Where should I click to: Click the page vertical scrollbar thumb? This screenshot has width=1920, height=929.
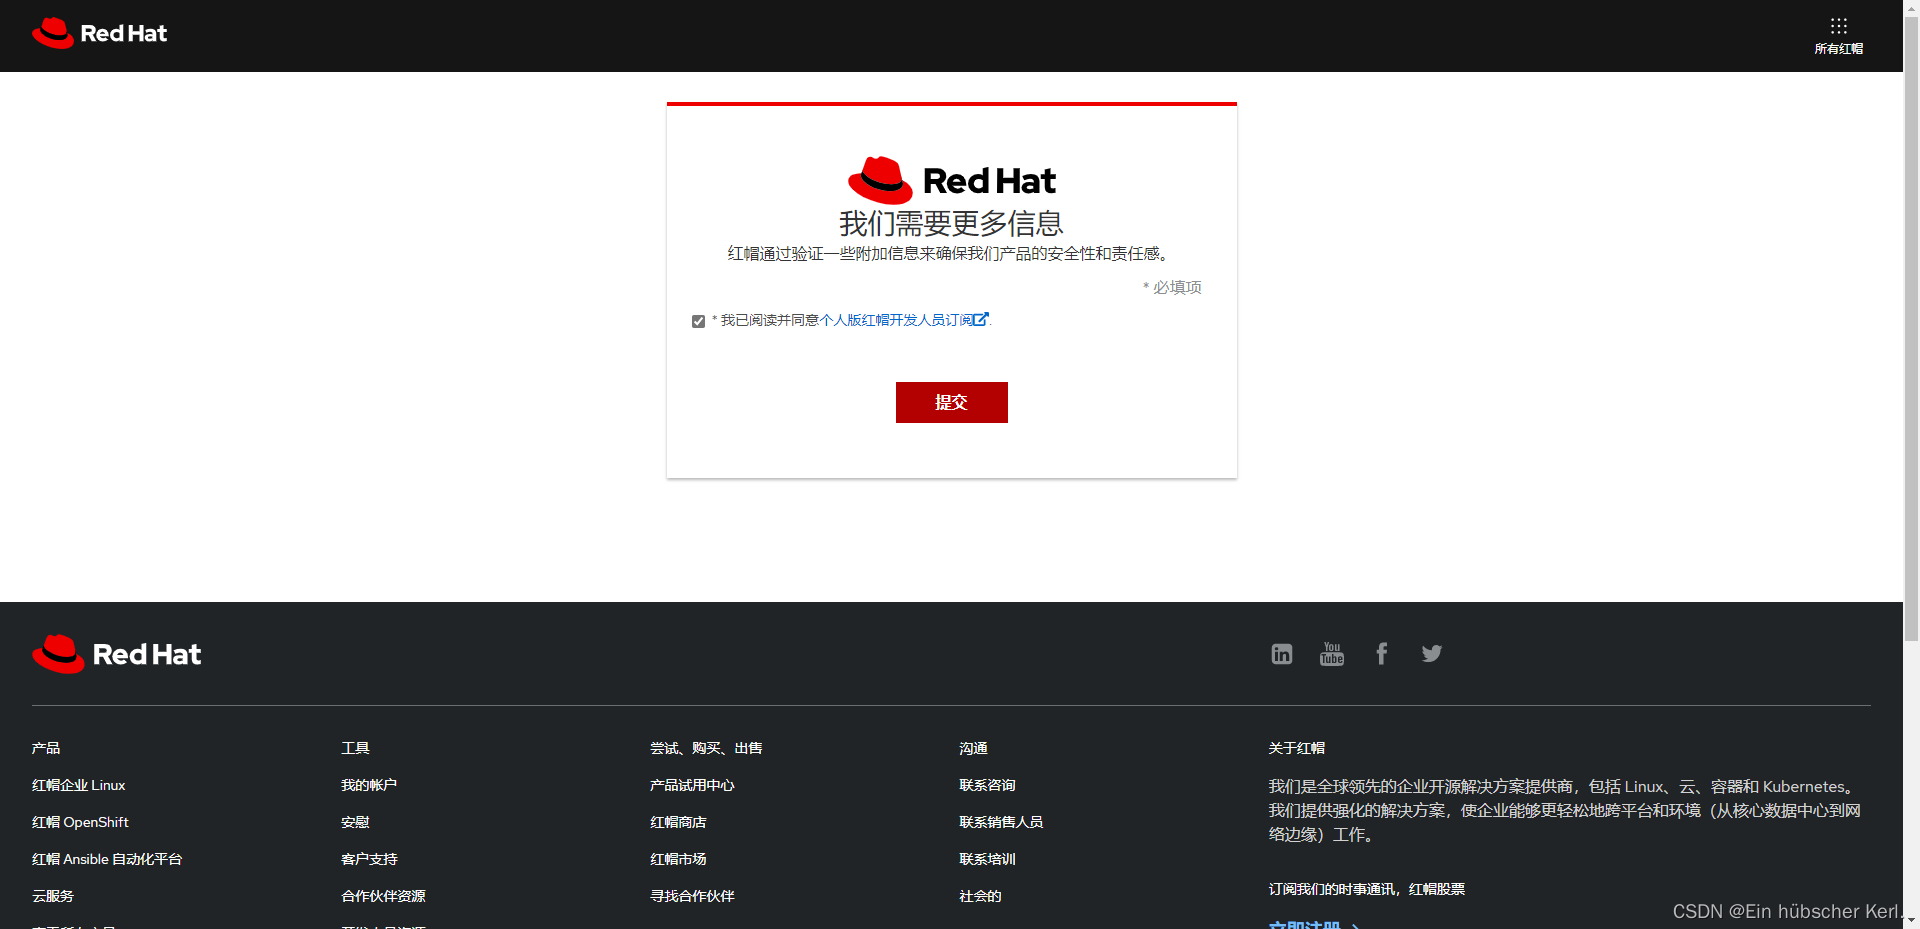click(1911, 327)
